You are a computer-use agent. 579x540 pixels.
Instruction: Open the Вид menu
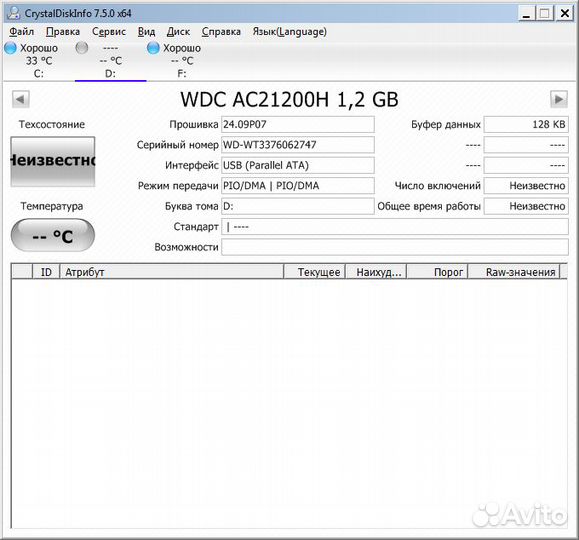tap(146, 32)
